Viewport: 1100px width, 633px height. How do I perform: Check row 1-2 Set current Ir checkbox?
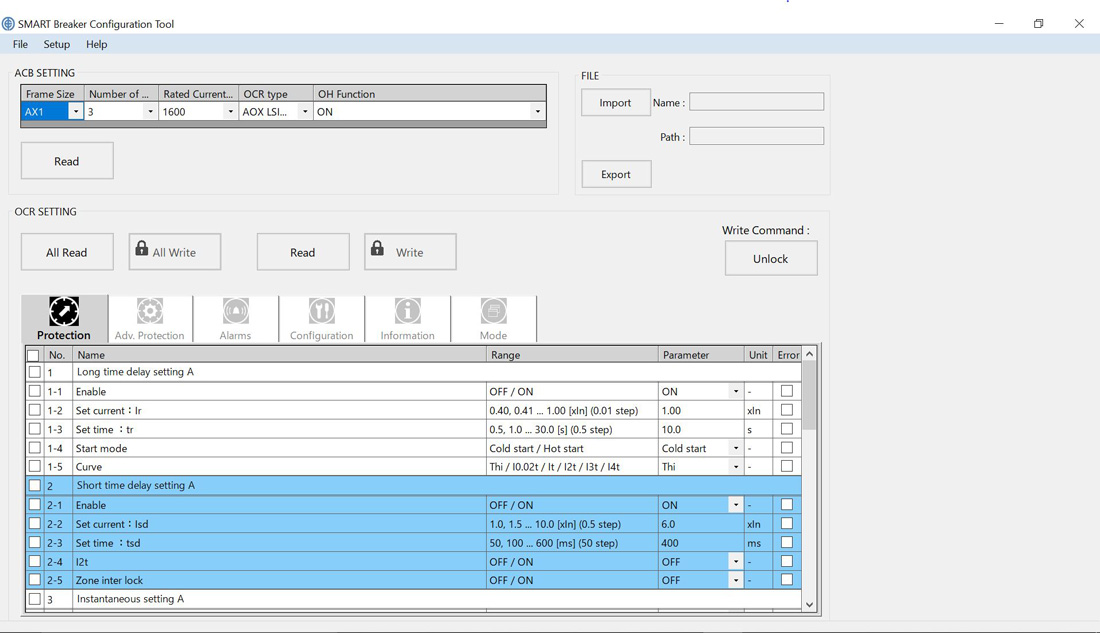point(34,410)
